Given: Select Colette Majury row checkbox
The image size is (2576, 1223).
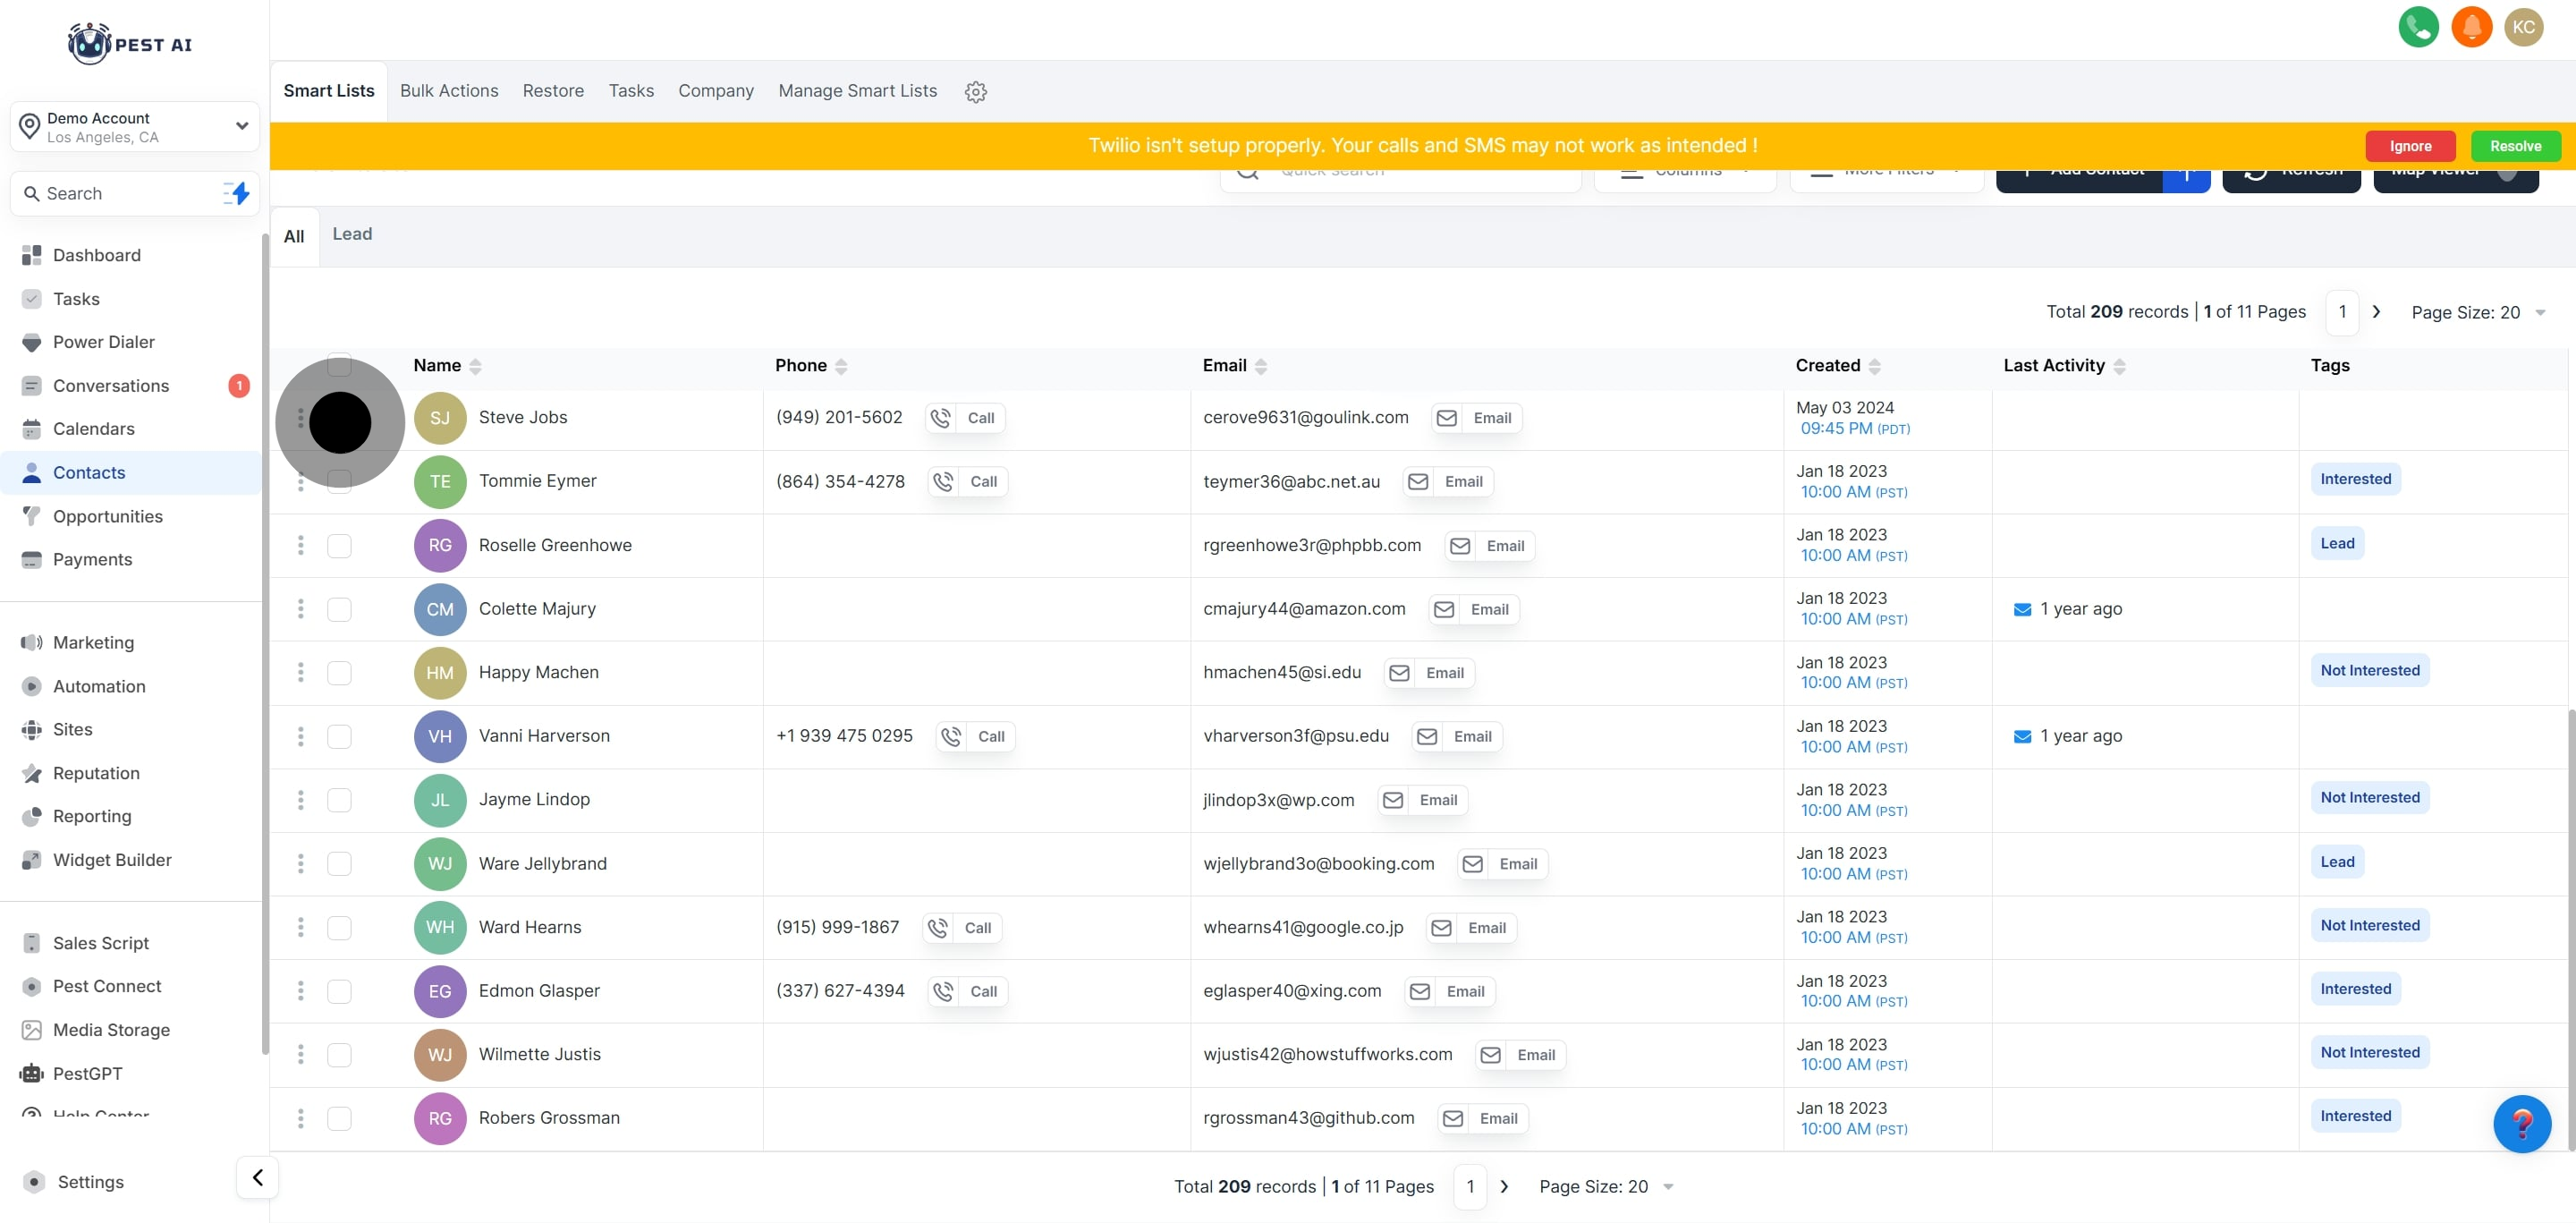Looking at the screenshot, I should point(339,609).
